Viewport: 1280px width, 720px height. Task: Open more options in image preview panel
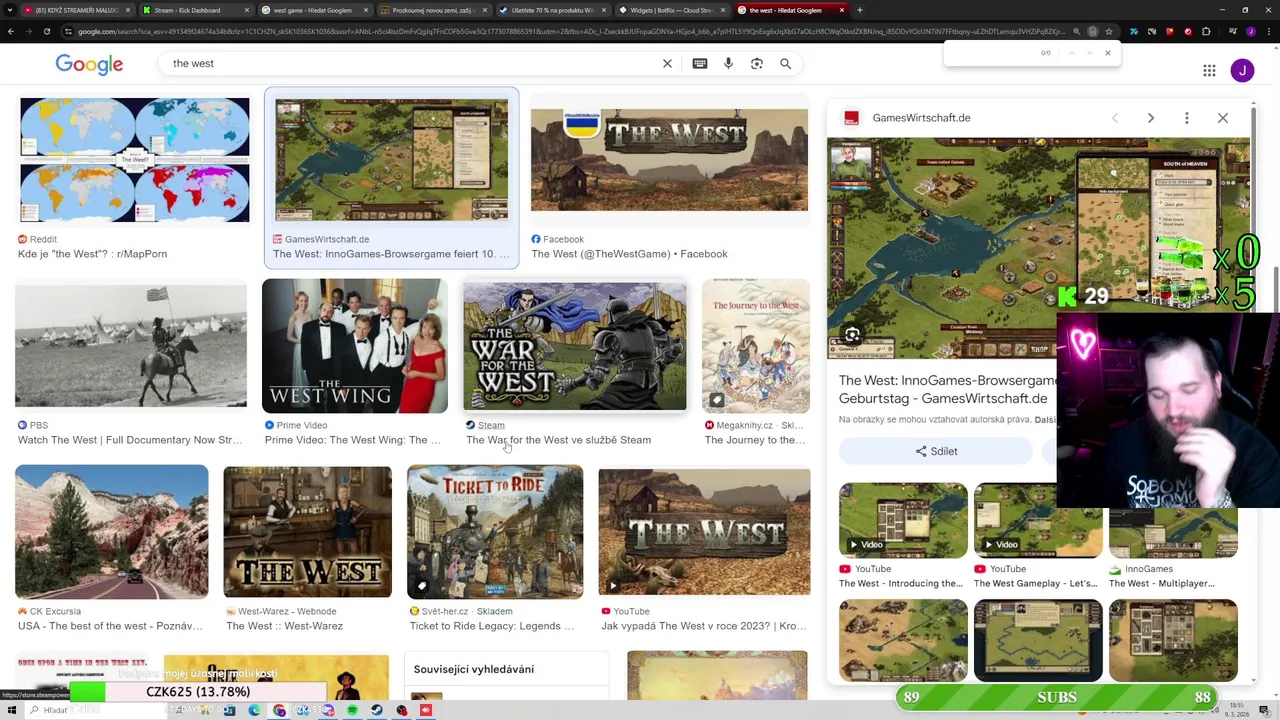pos(1186,118)
